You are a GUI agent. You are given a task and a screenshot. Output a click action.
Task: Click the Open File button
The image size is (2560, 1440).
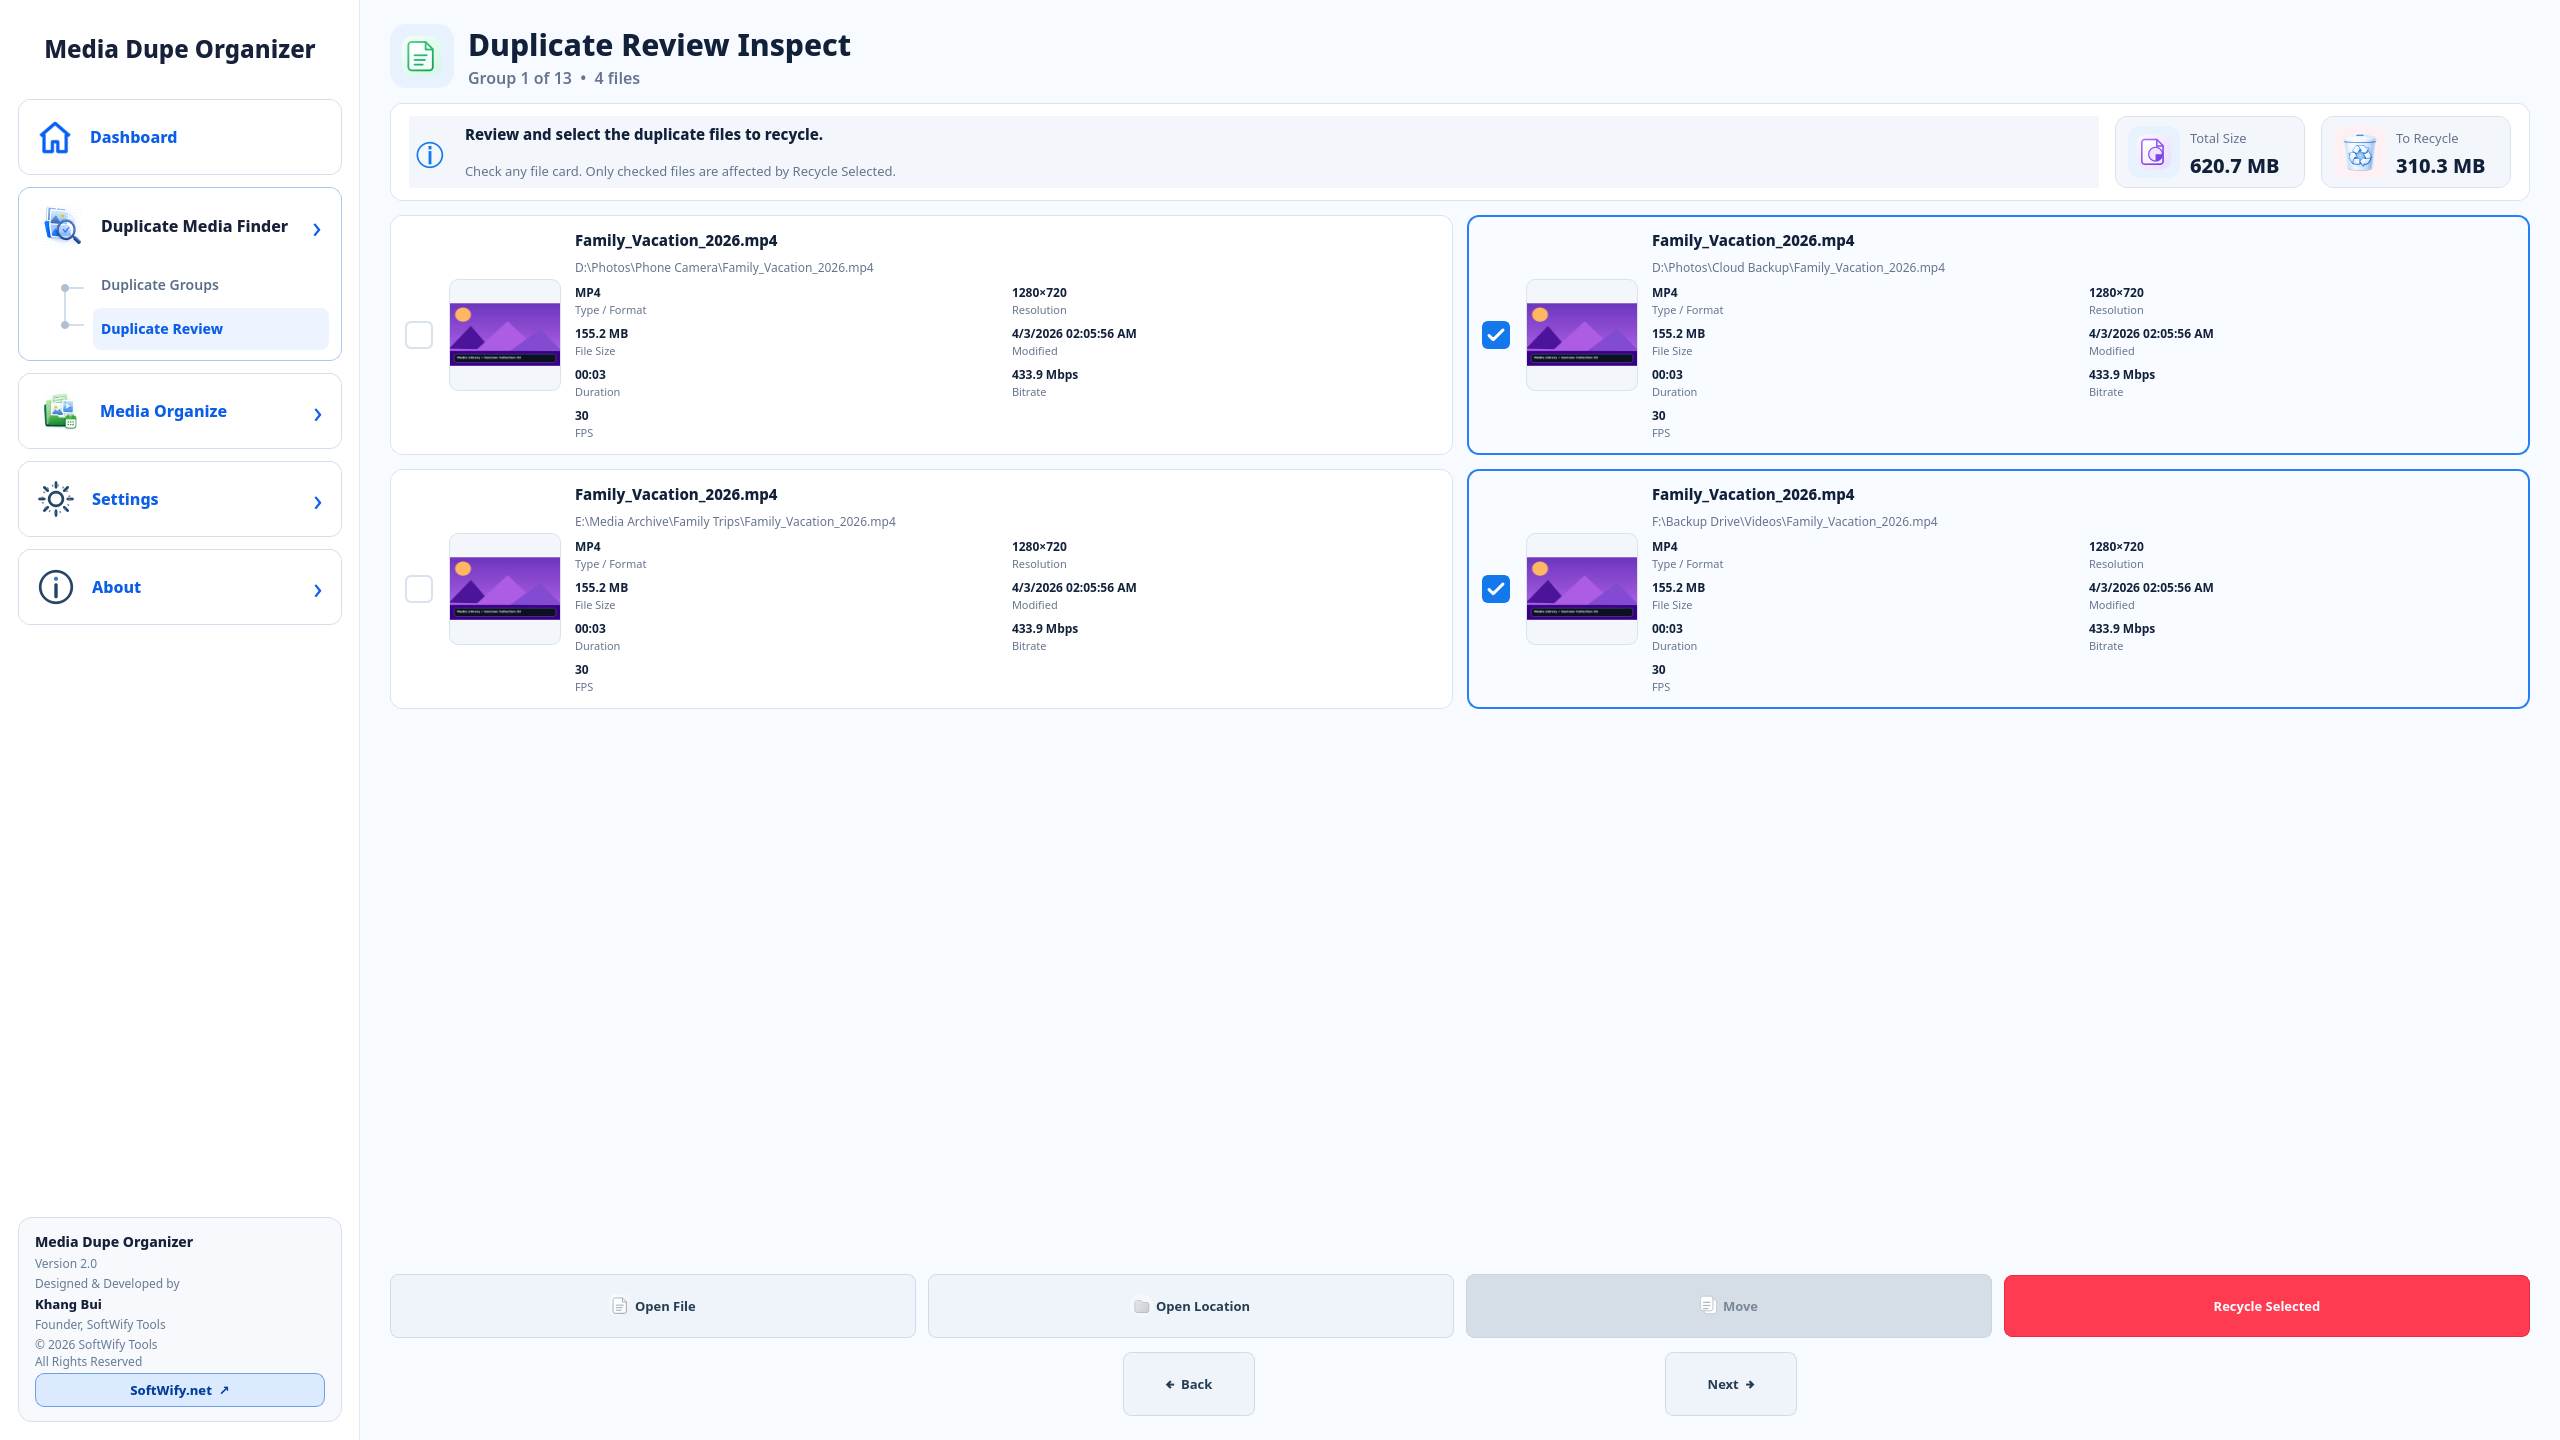coord(652,1306)
